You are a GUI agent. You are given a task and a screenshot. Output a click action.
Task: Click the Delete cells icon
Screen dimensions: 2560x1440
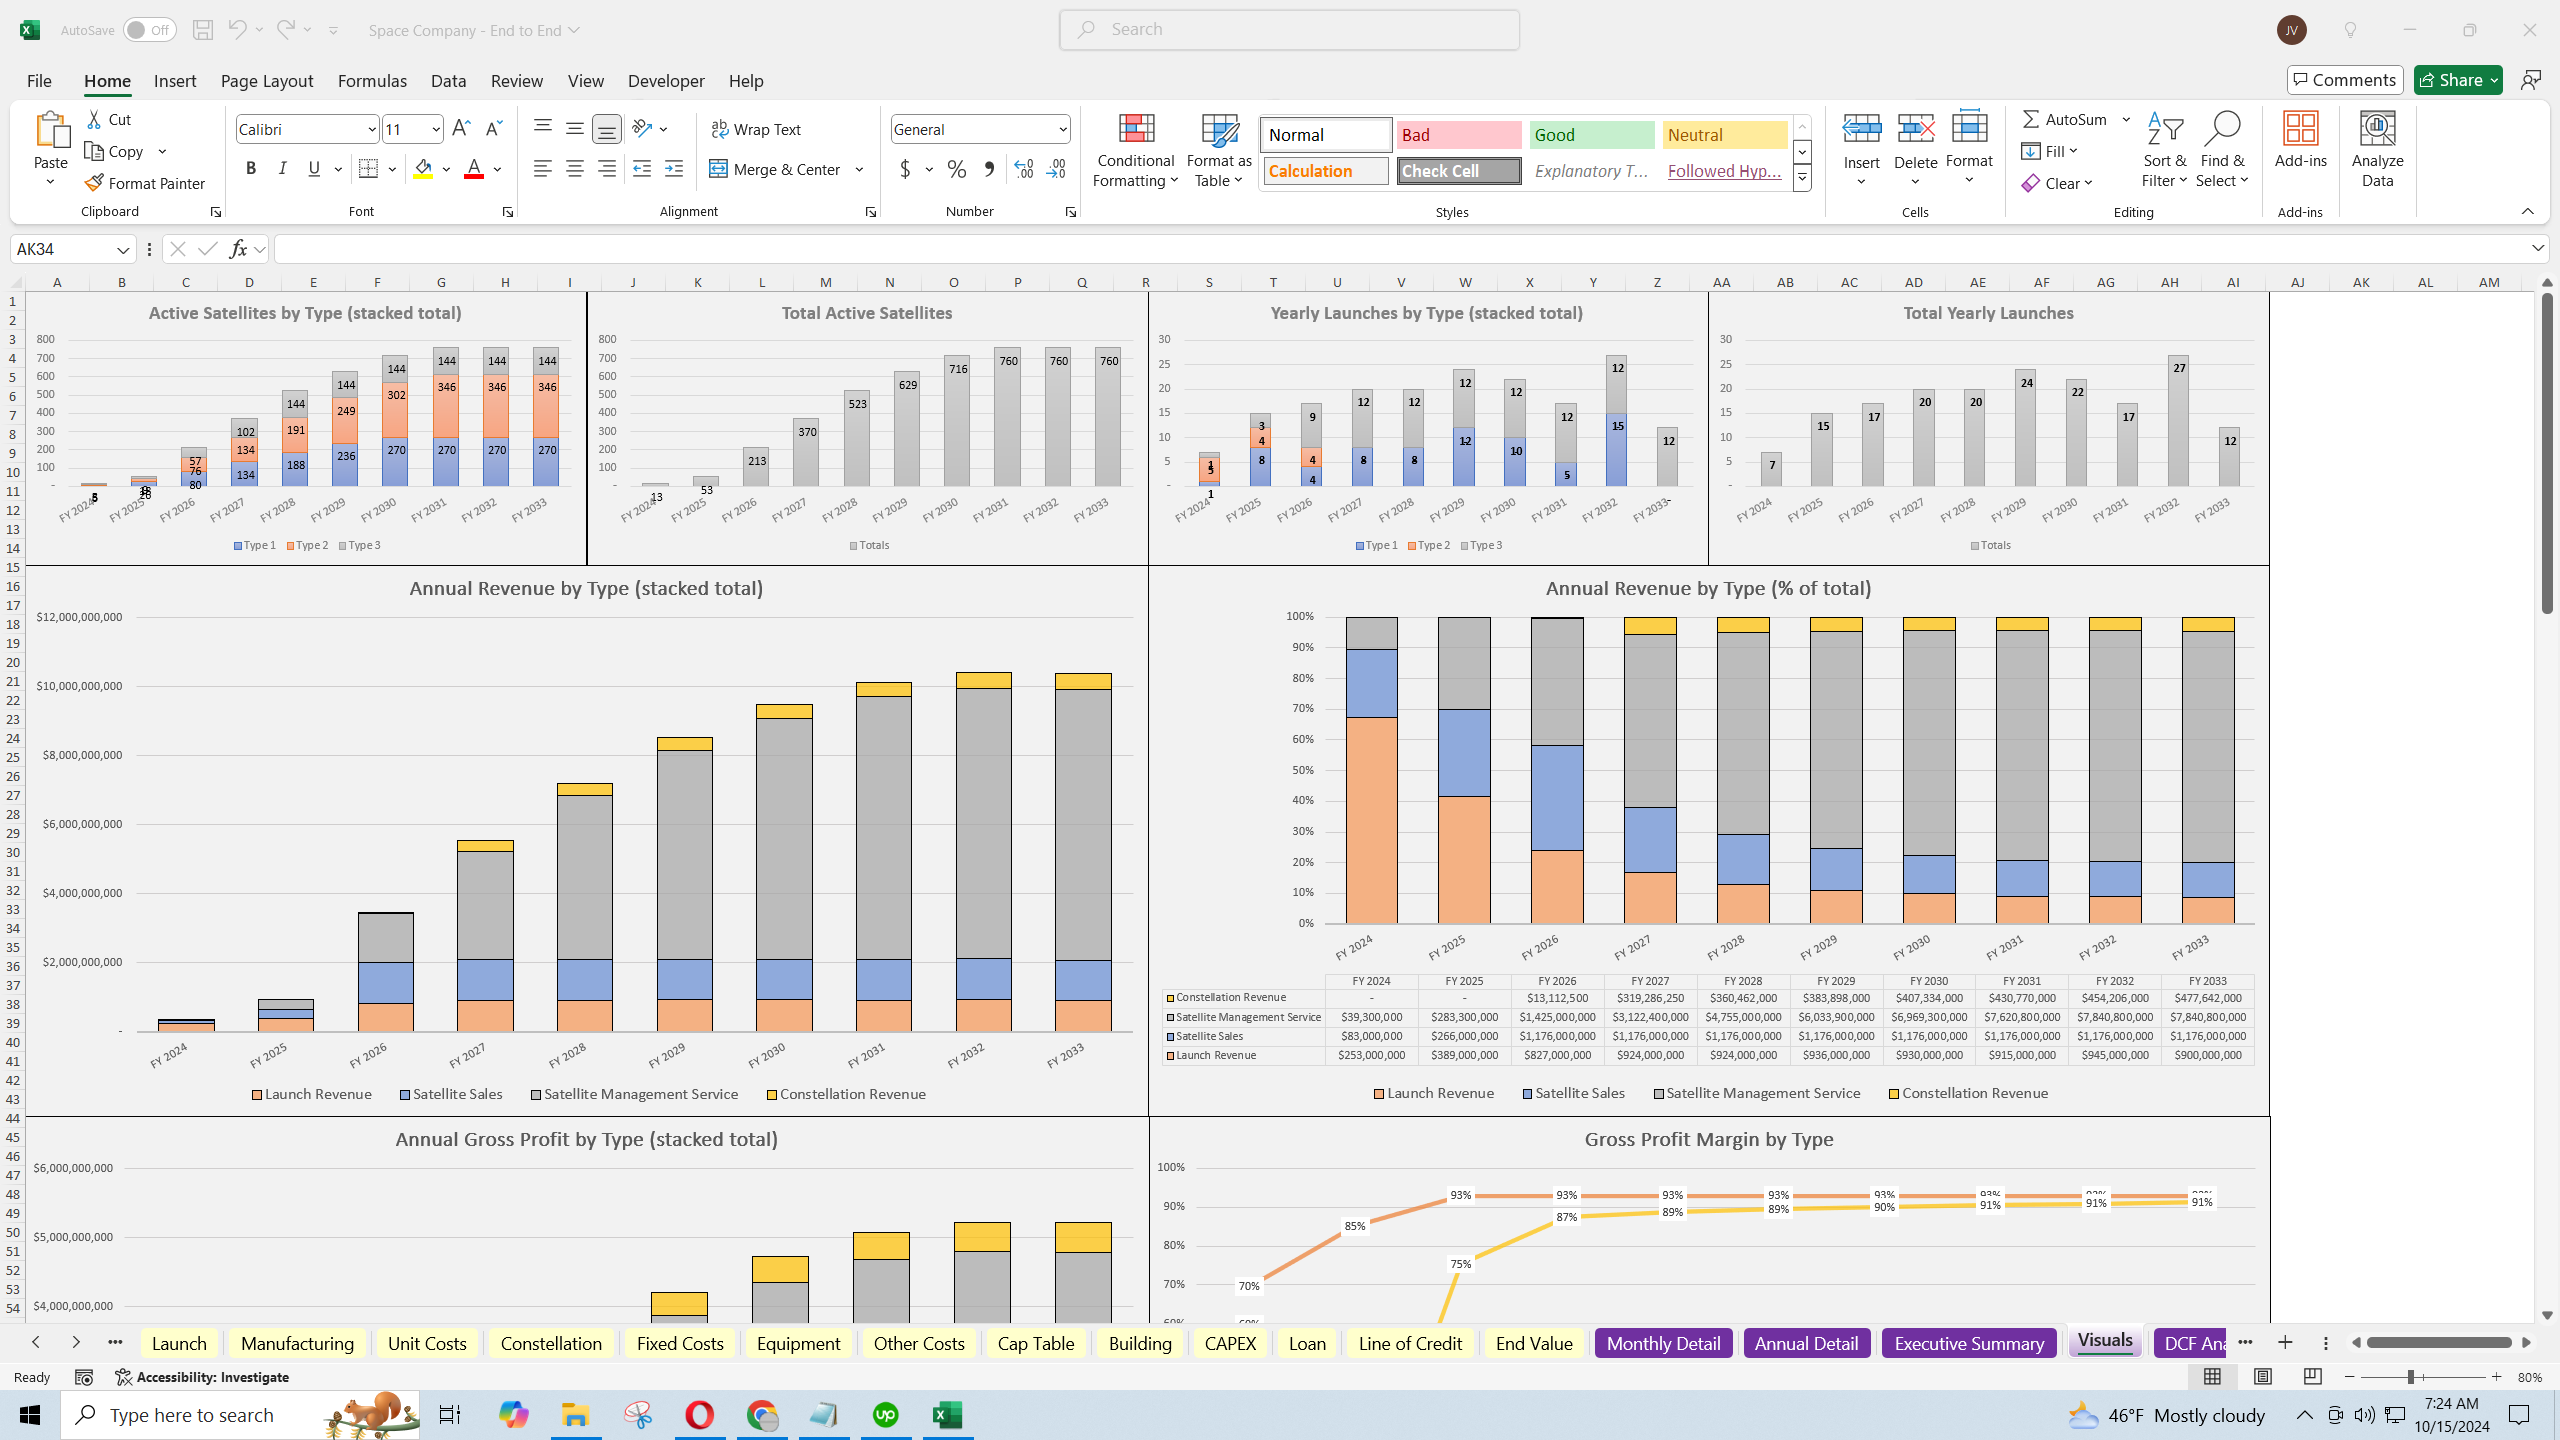click(1916, 129)
